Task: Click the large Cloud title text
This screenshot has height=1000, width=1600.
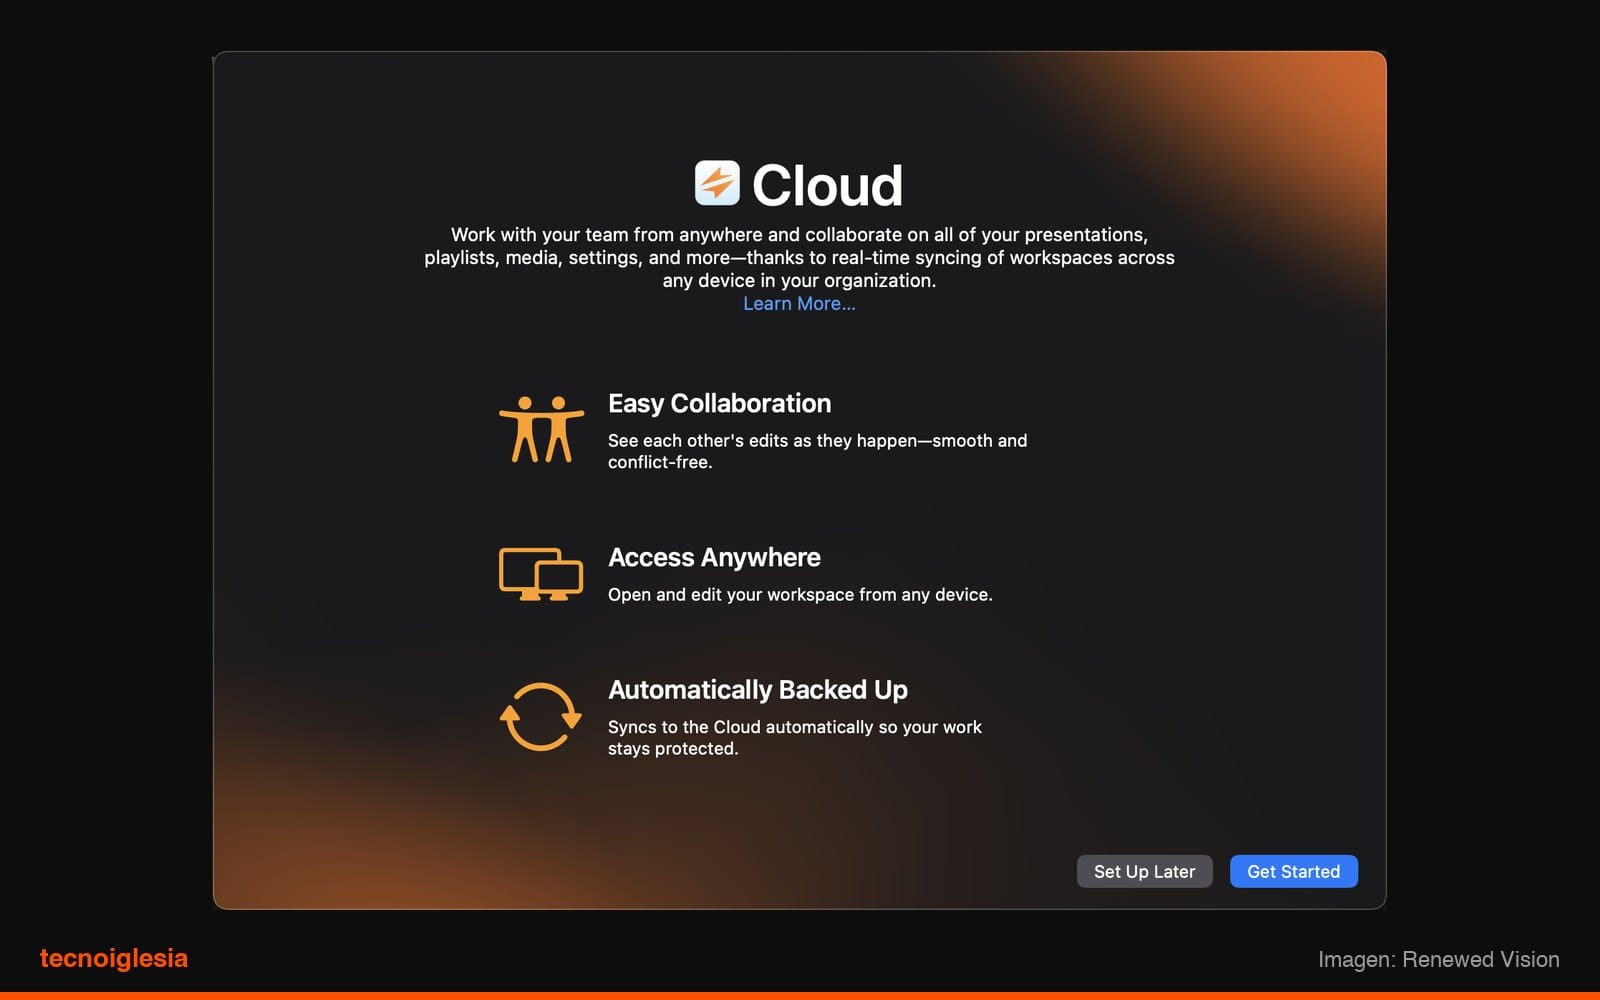Action: coord(827,186)
